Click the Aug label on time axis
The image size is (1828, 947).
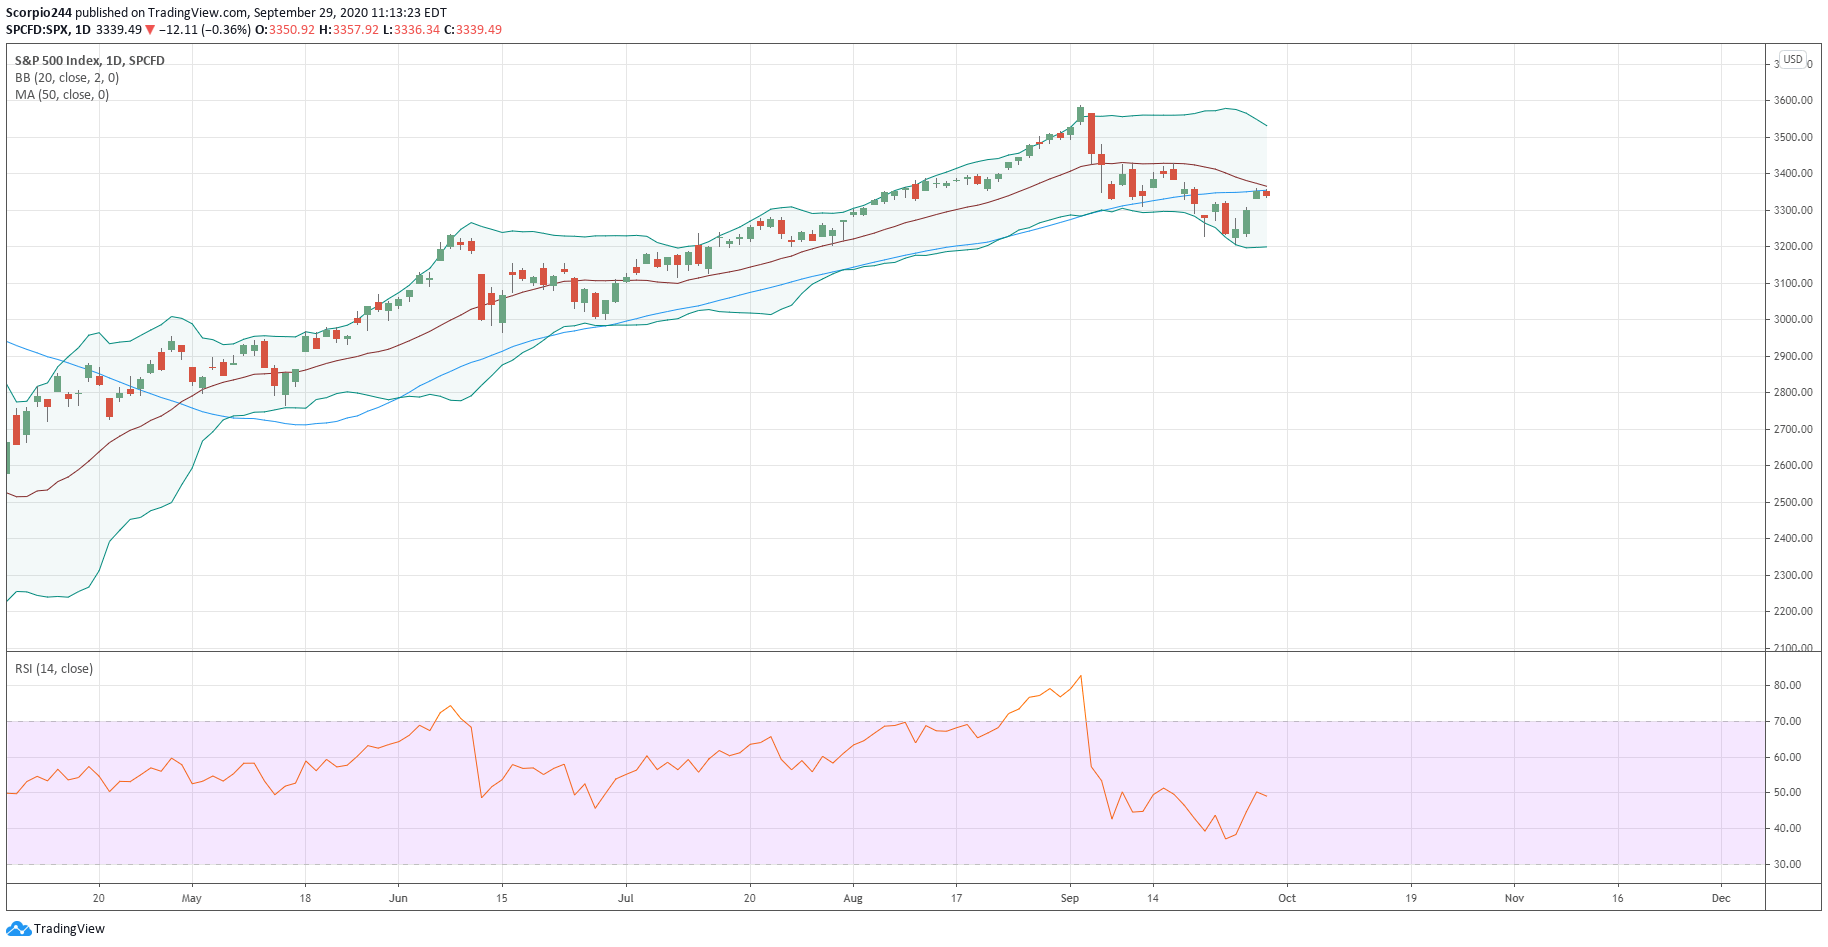point(853,898)
